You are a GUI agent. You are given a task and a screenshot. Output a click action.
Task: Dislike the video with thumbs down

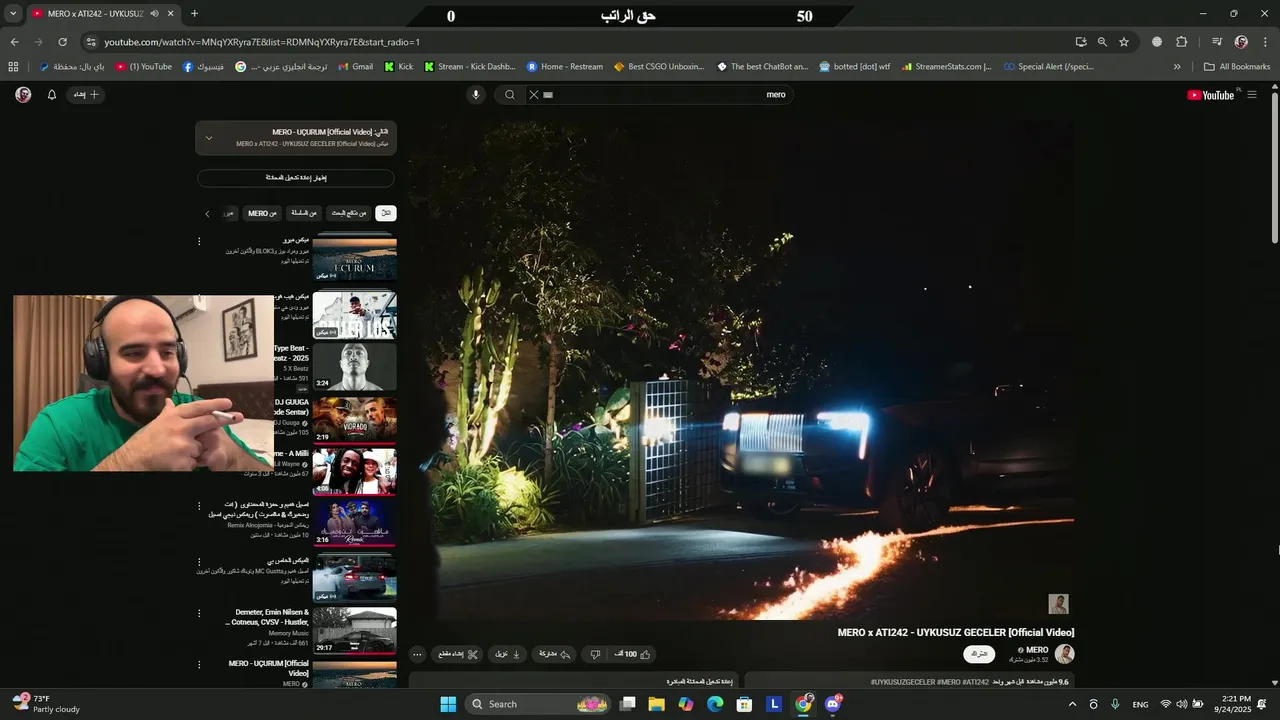pyautogui.click(x=595, y=654)
